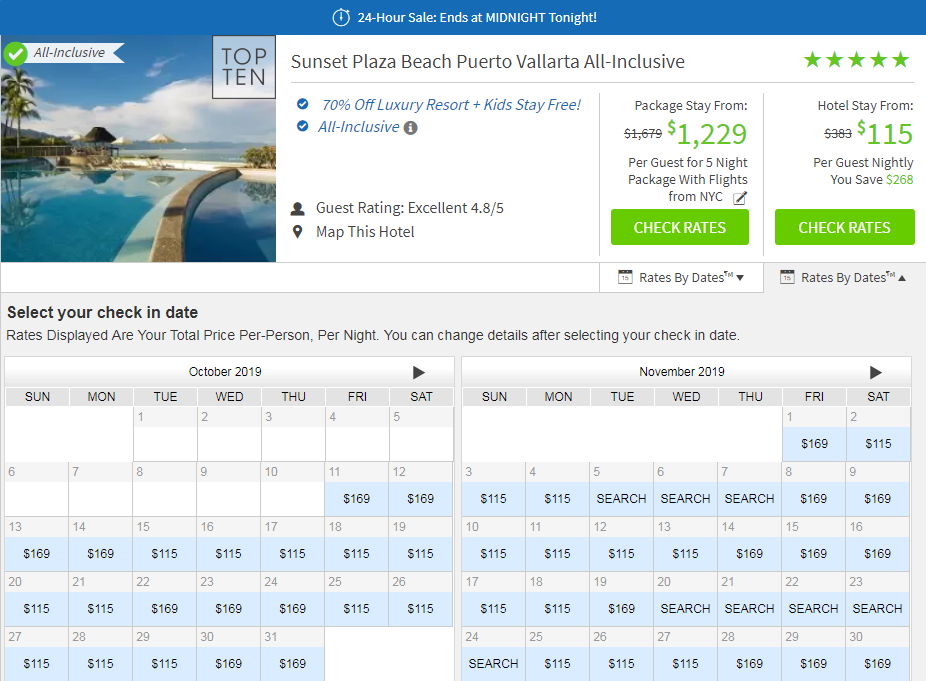This screenshot has height=681, width=926.
Task: Select November 25 check-in at $115
Action: coord(557,664)
